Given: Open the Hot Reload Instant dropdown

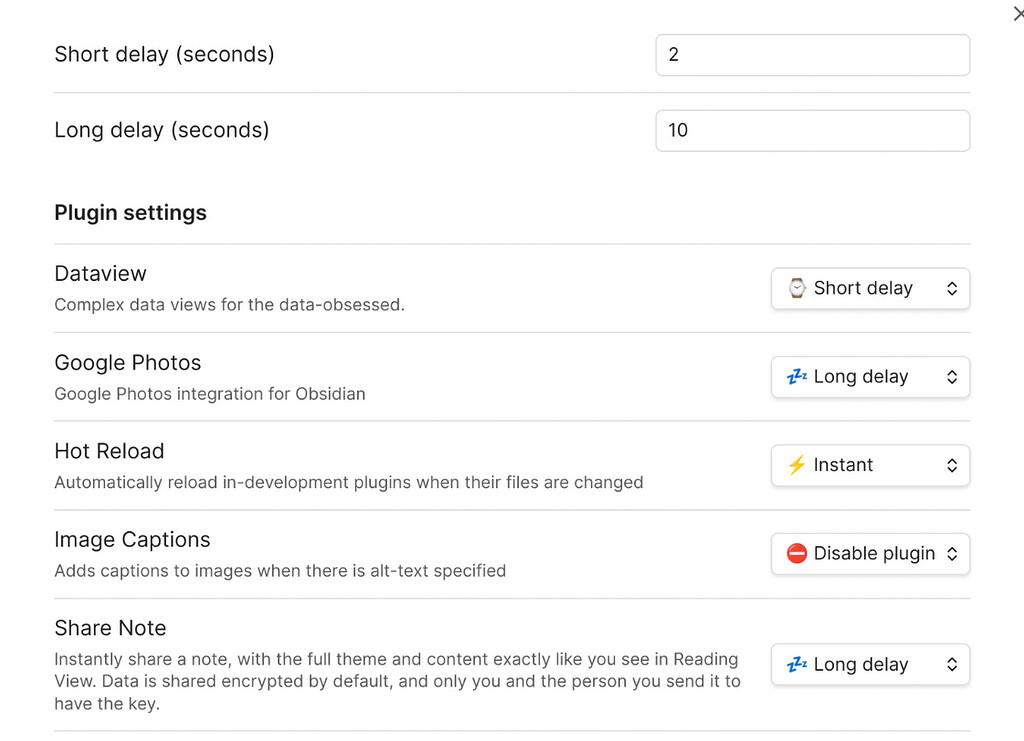Looking at the screenshot, I should point(869,465).
